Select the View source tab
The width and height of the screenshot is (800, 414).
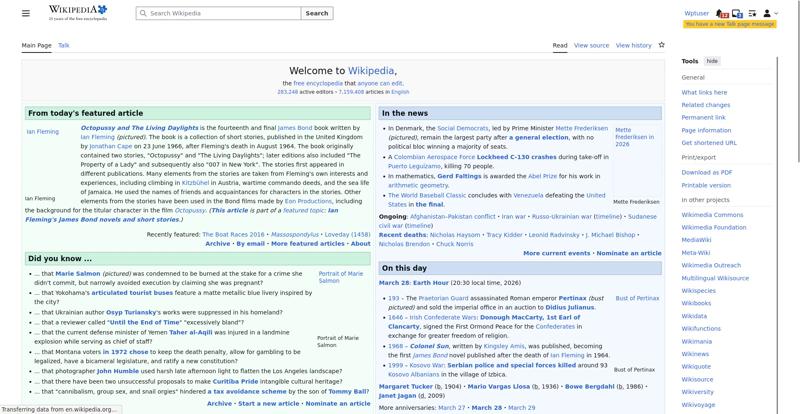(591, 45)
